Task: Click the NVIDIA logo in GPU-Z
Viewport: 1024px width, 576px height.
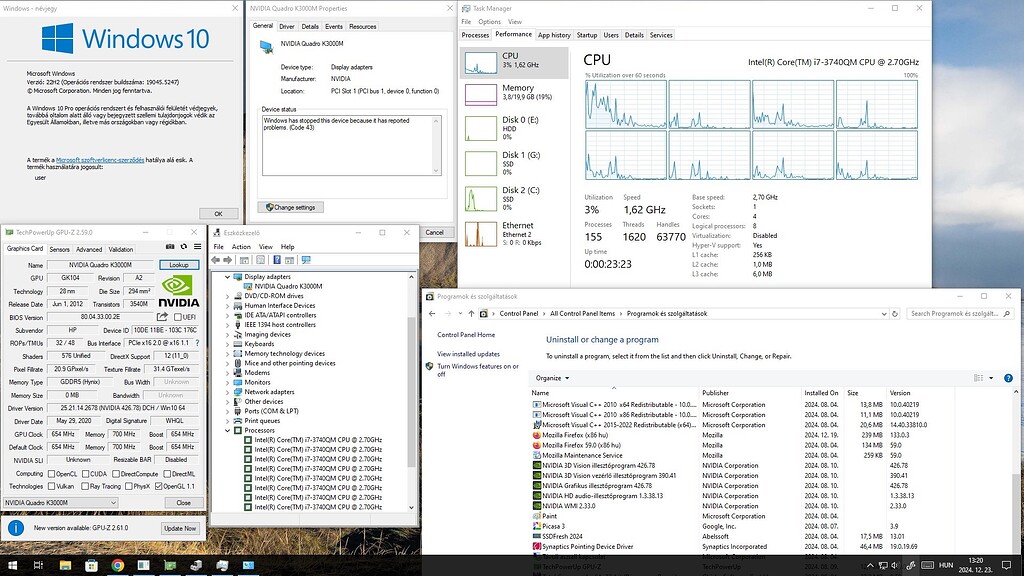Action: (x=176, y=288)
